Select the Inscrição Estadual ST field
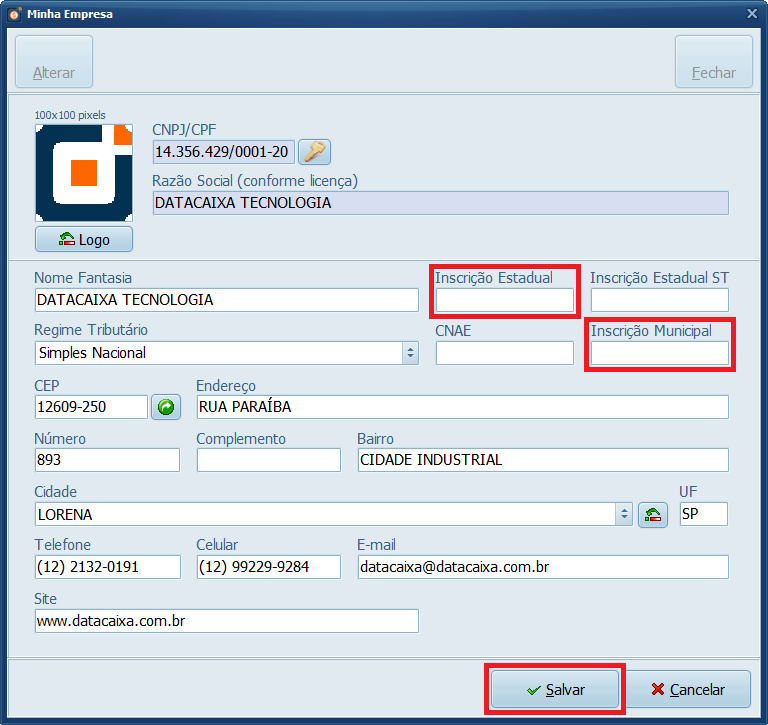This screenshot has height=725, width=768. 659,300
